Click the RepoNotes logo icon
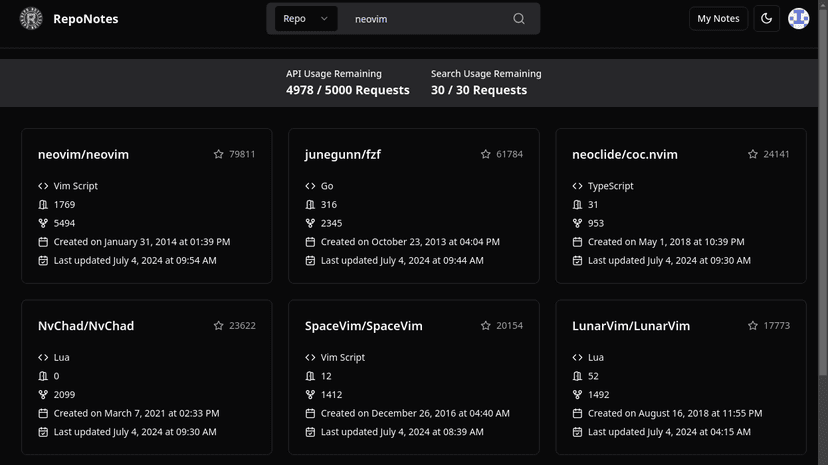Screen dimensions: 828x465 click(31, 18)
